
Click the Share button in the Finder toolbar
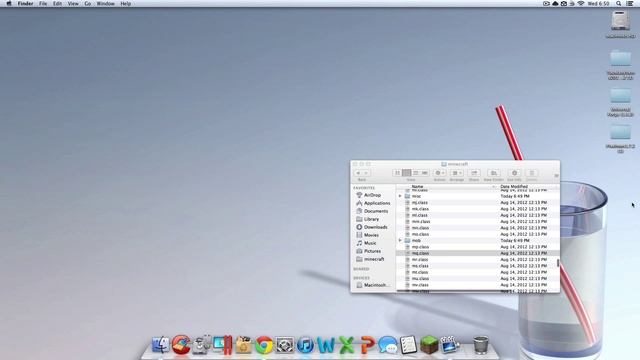474,173
